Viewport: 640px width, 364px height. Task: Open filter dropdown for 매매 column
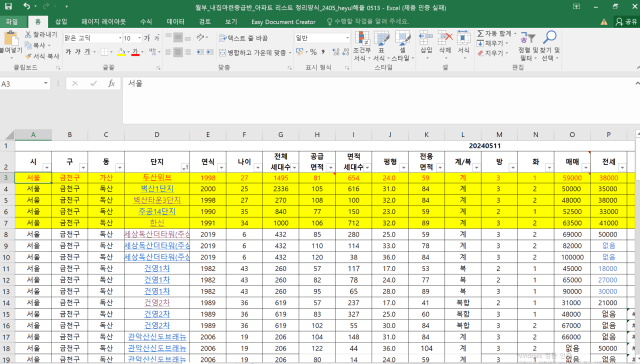point(586,167)
